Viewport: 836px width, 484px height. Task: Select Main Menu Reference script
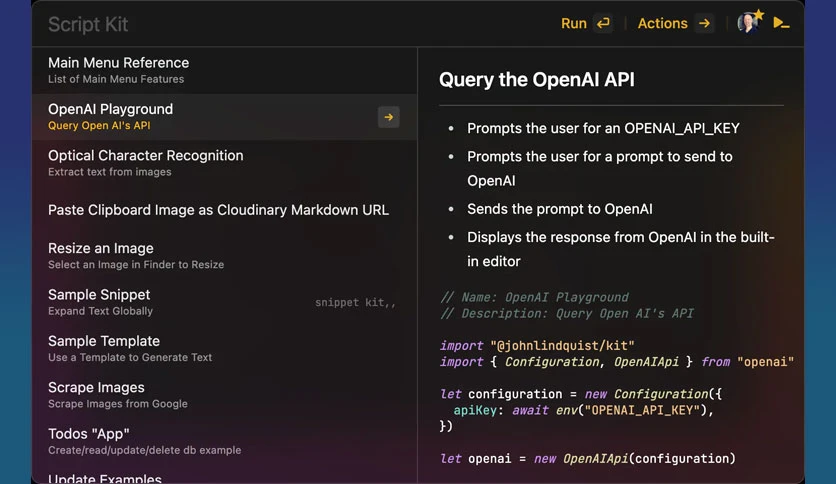pos(224,70)
